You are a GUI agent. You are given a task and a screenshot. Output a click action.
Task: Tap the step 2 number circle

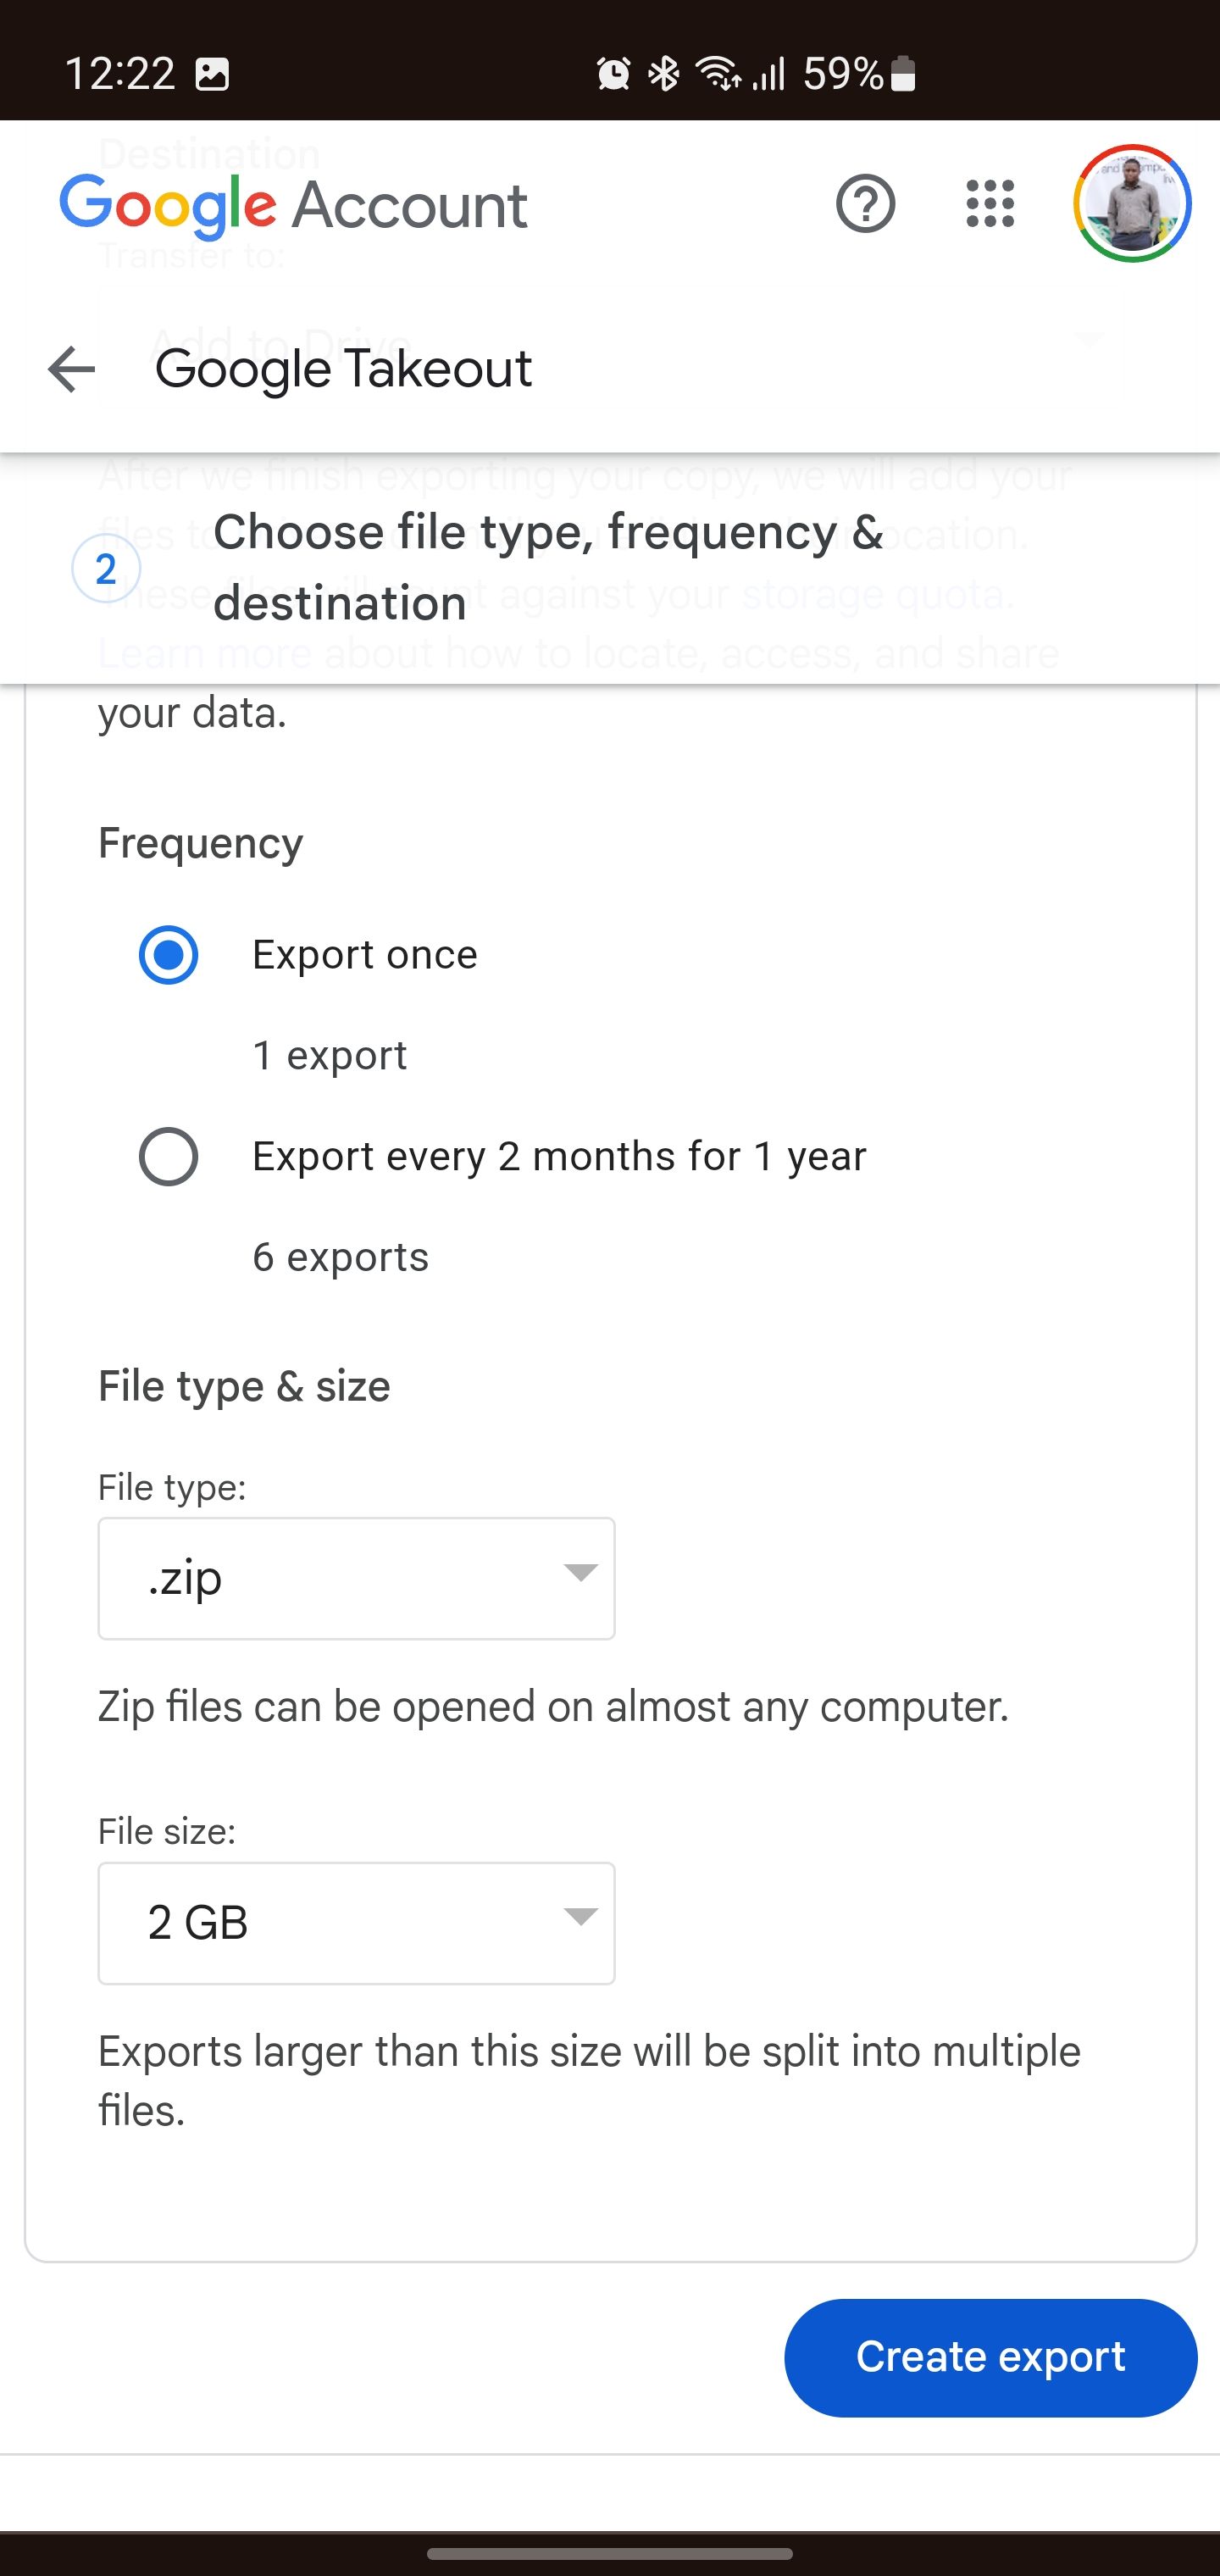(106, 568)
